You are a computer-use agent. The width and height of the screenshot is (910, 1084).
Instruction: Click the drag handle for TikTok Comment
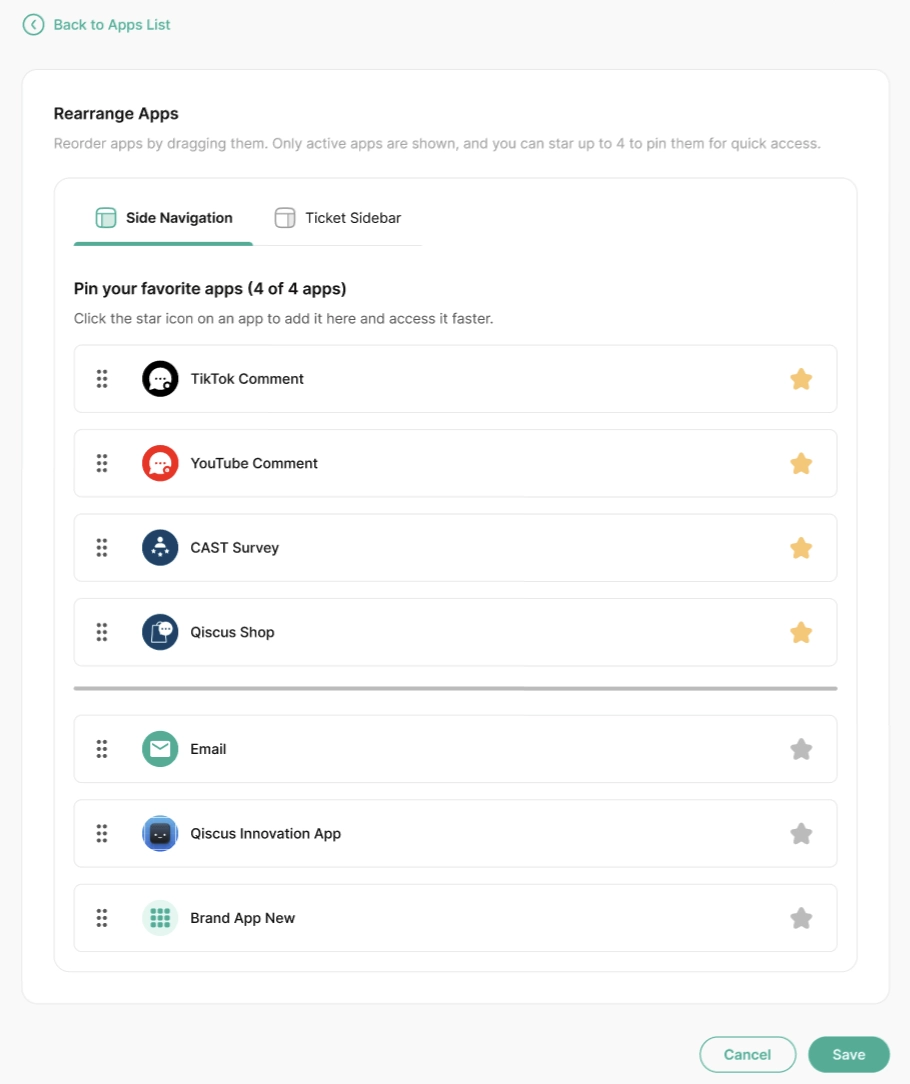click(x=102, y=379)
